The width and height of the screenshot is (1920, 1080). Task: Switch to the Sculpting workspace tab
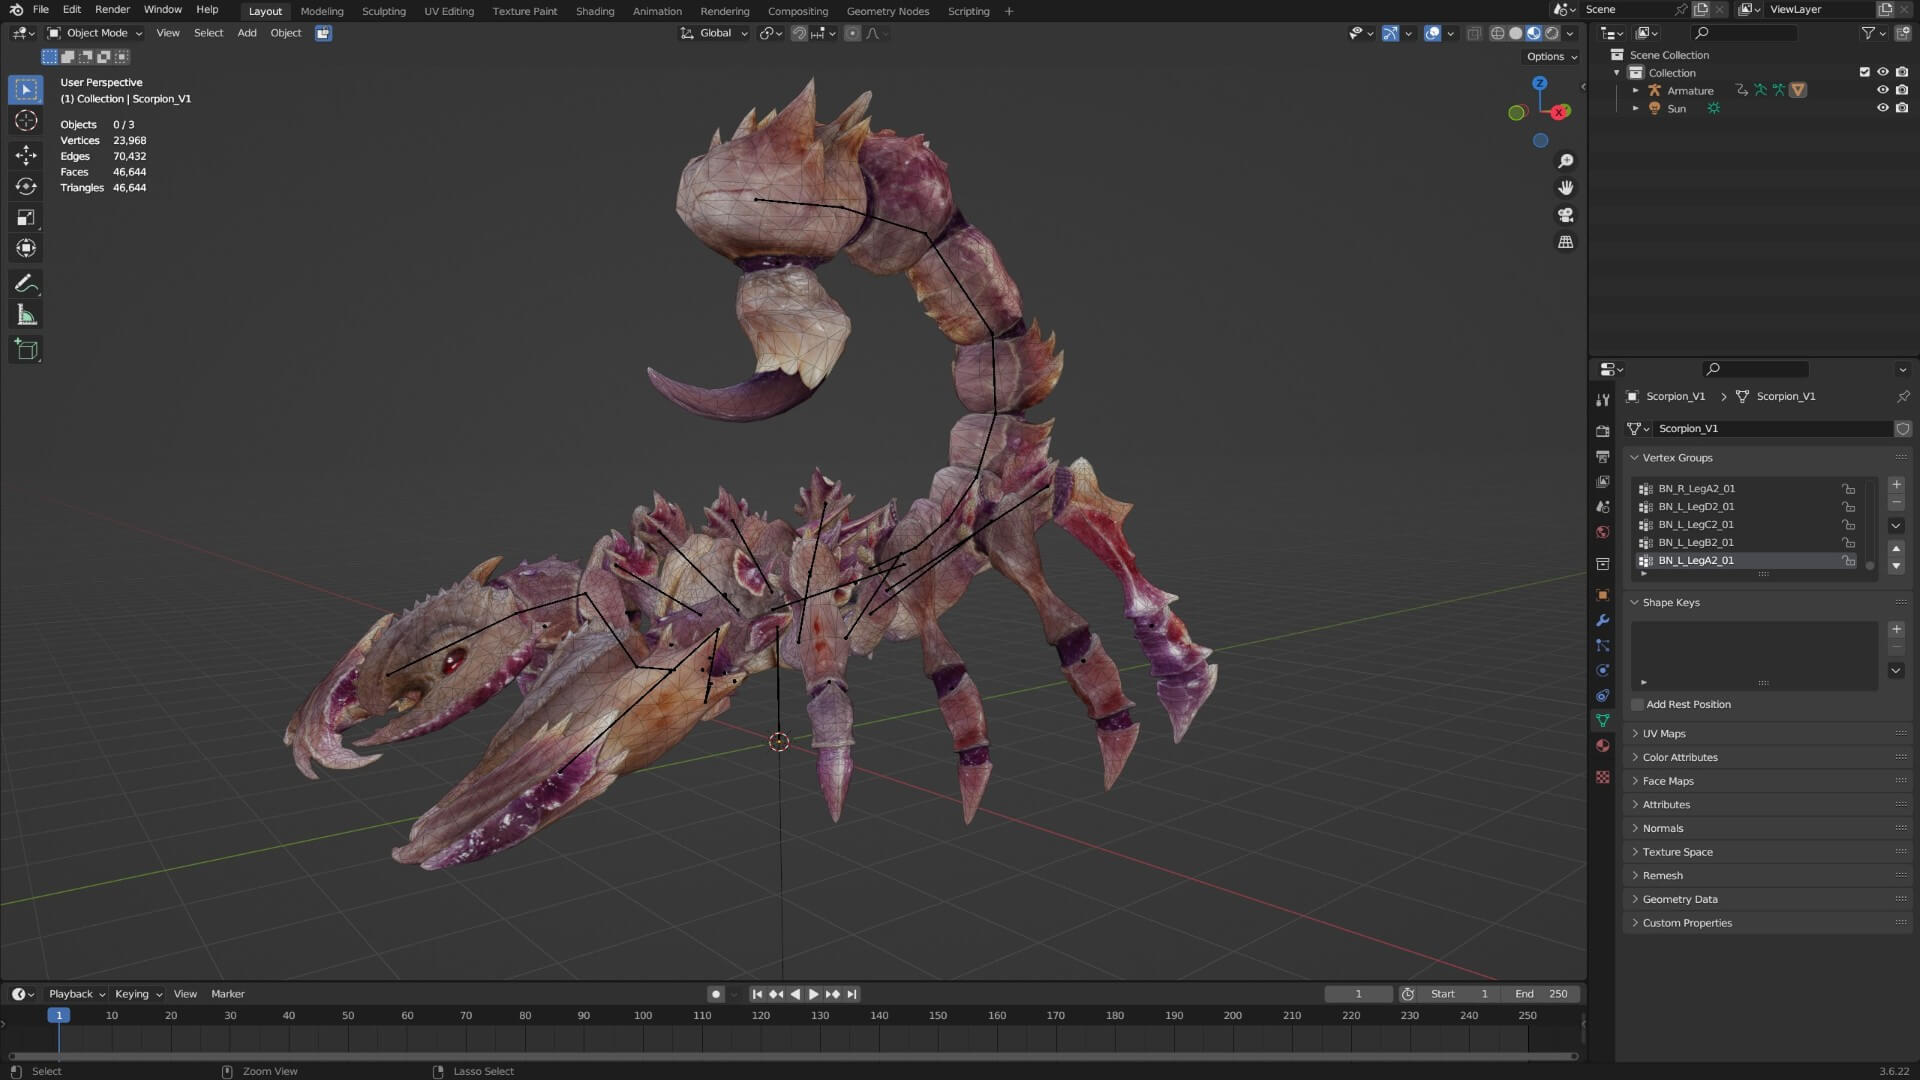pyautogui.click(x=383, y=11)
